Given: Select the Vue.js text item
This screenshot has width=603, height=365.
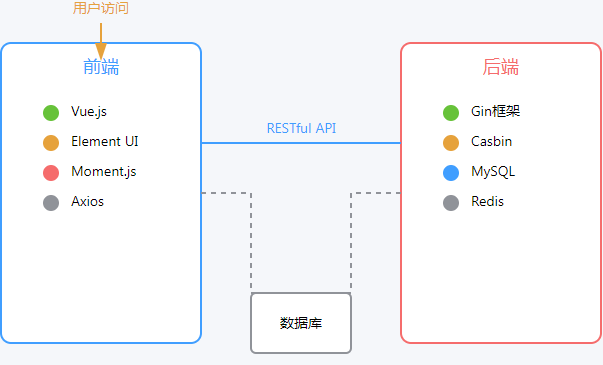Looking at the screenshot, I should pyautogui.click(x=89, y=112).
